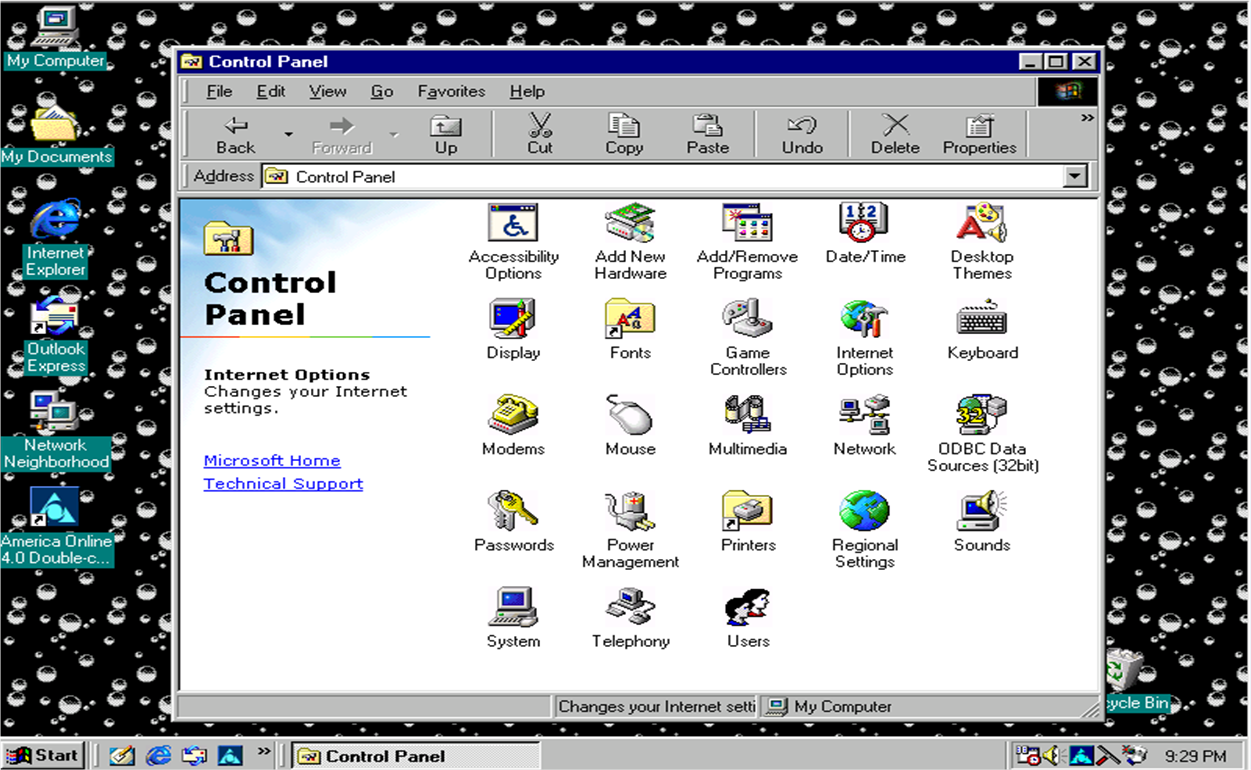The image size is (1251, 770).
Task: Open the Keyboard applet icon
Action: pyautogui.click(x=981, y=319)
